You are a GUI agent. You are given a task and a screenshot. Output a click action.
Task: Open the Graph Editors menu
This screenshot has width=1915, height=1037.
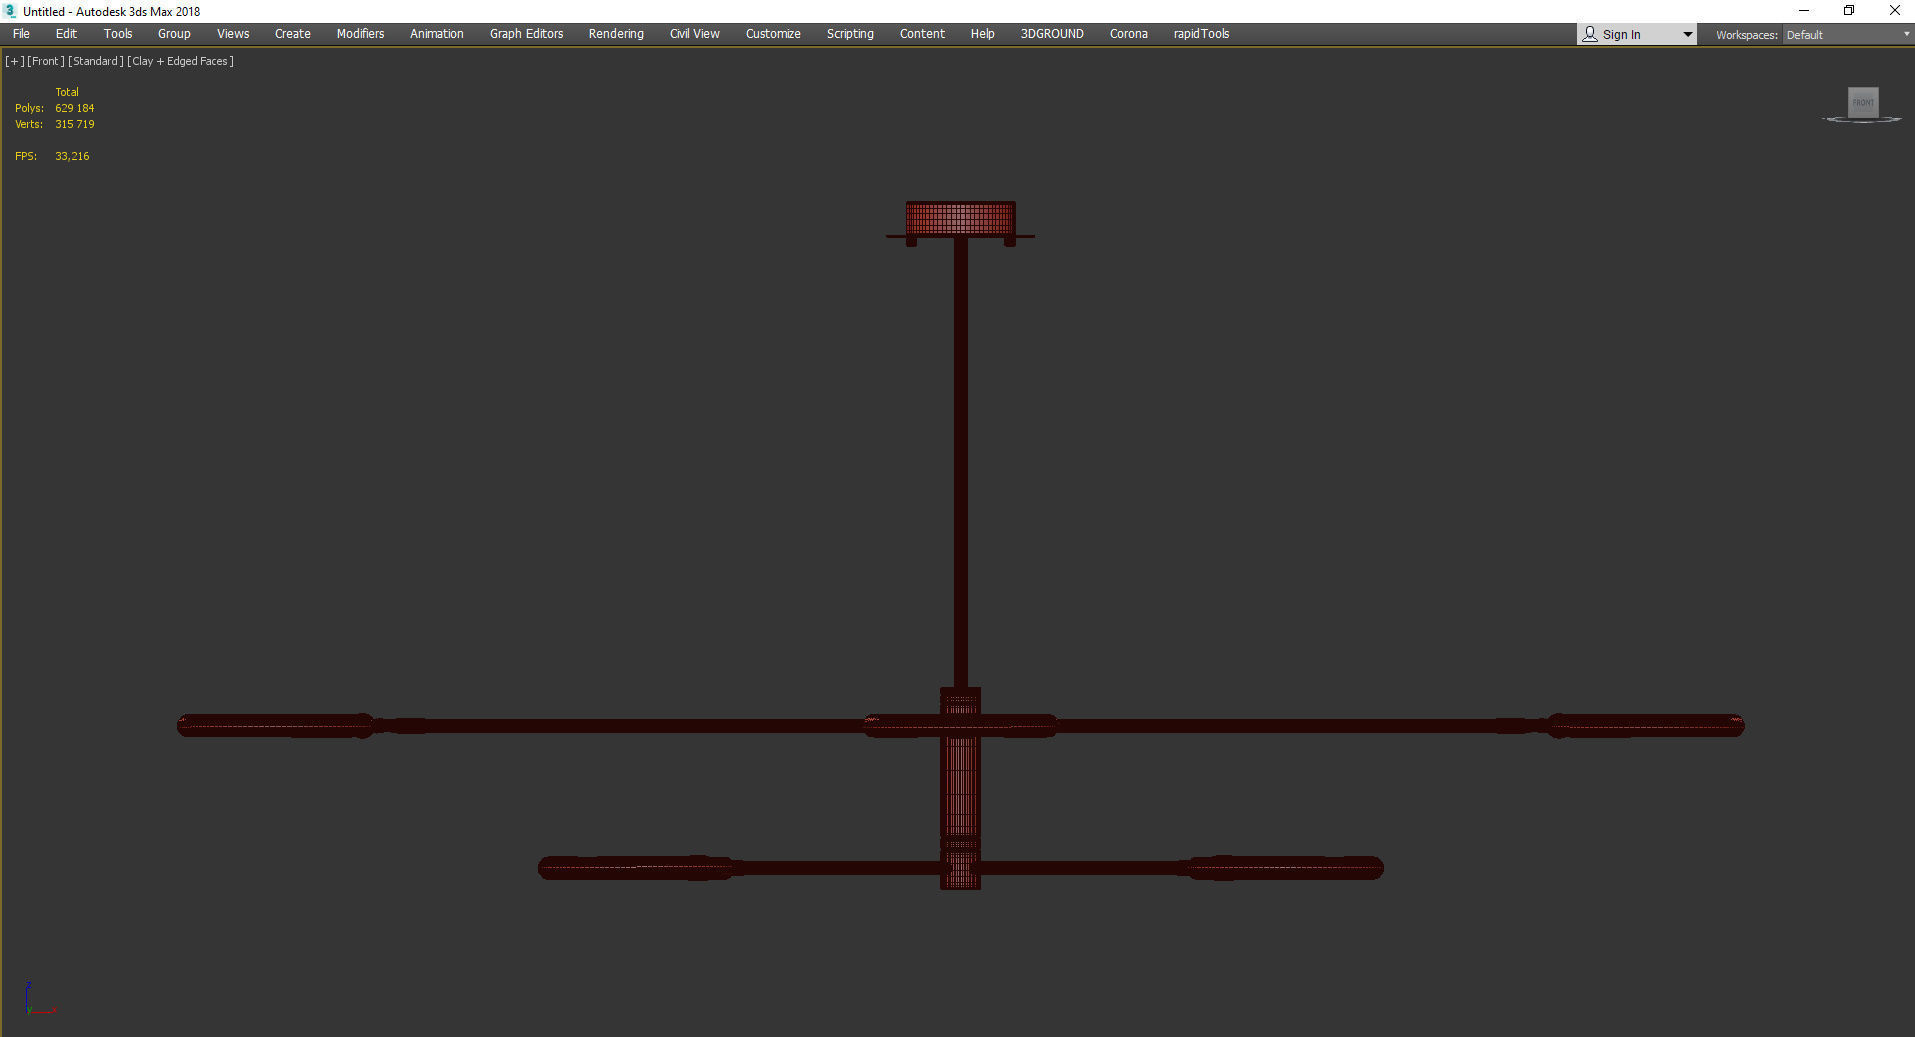tap(526, 34)
